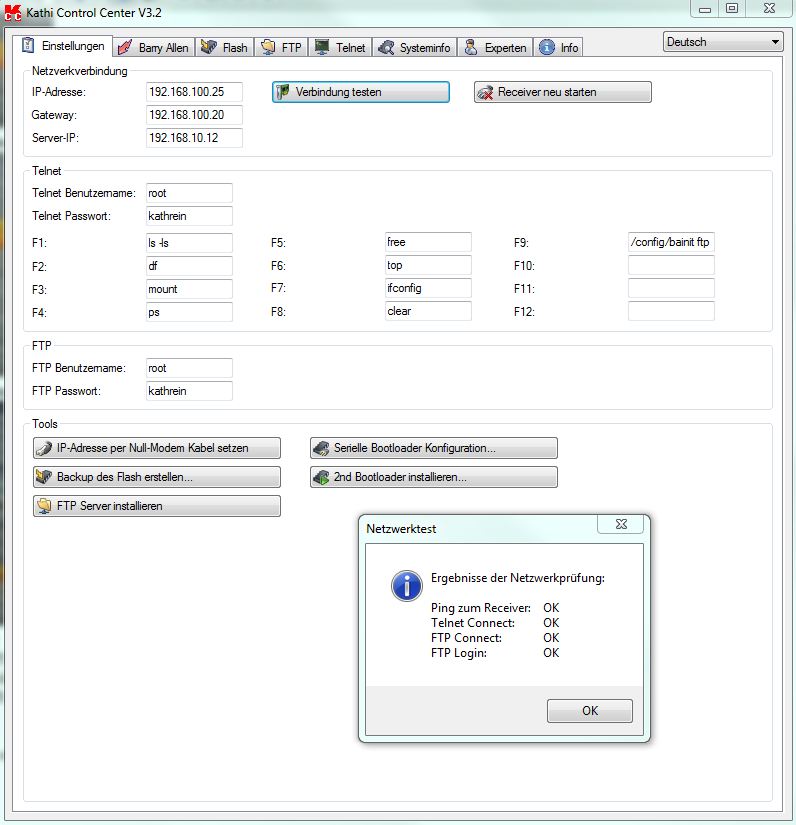Click Verbindung testen button

[361, 92]
